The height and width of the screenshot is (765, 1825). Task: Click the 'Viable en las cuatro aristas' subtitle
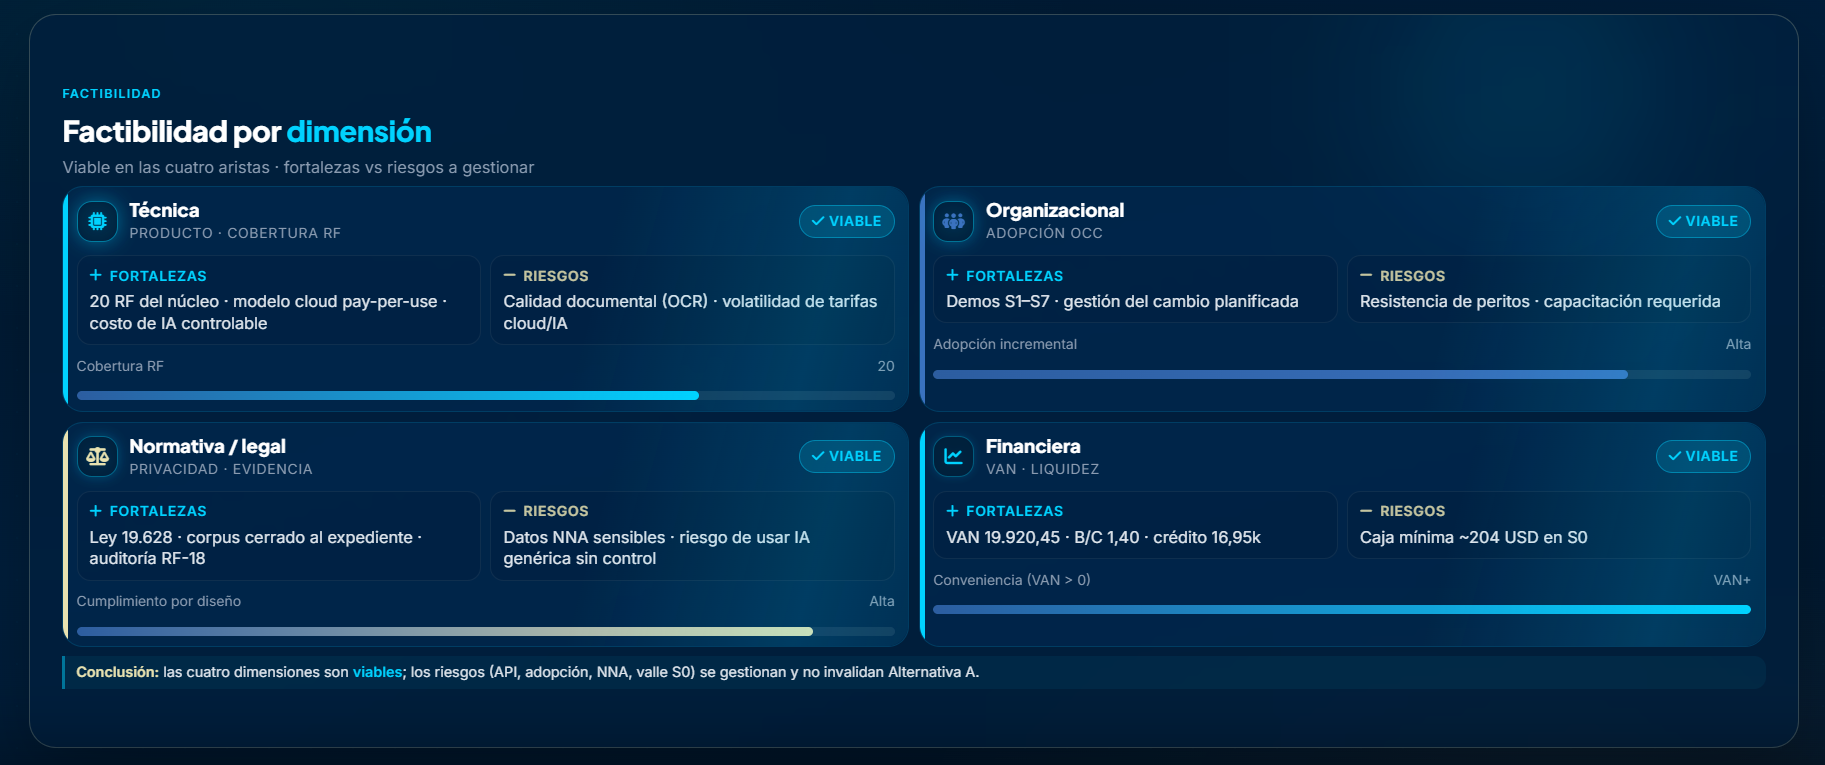tap(298, 167)
